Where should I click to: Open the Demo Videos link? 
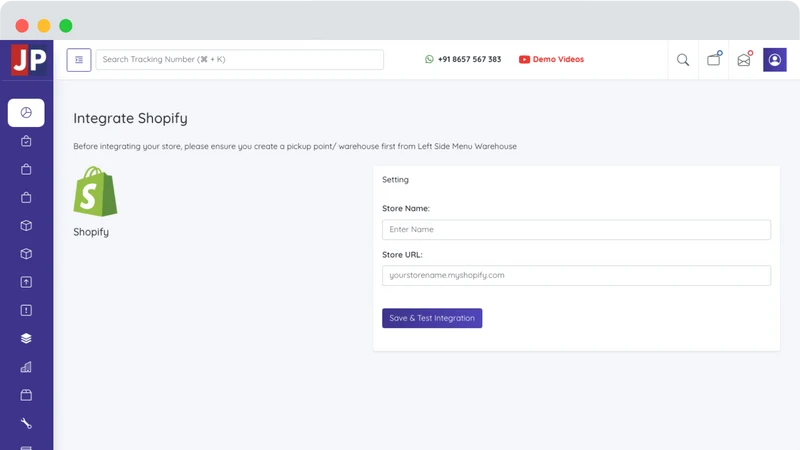tap(558, 59)
